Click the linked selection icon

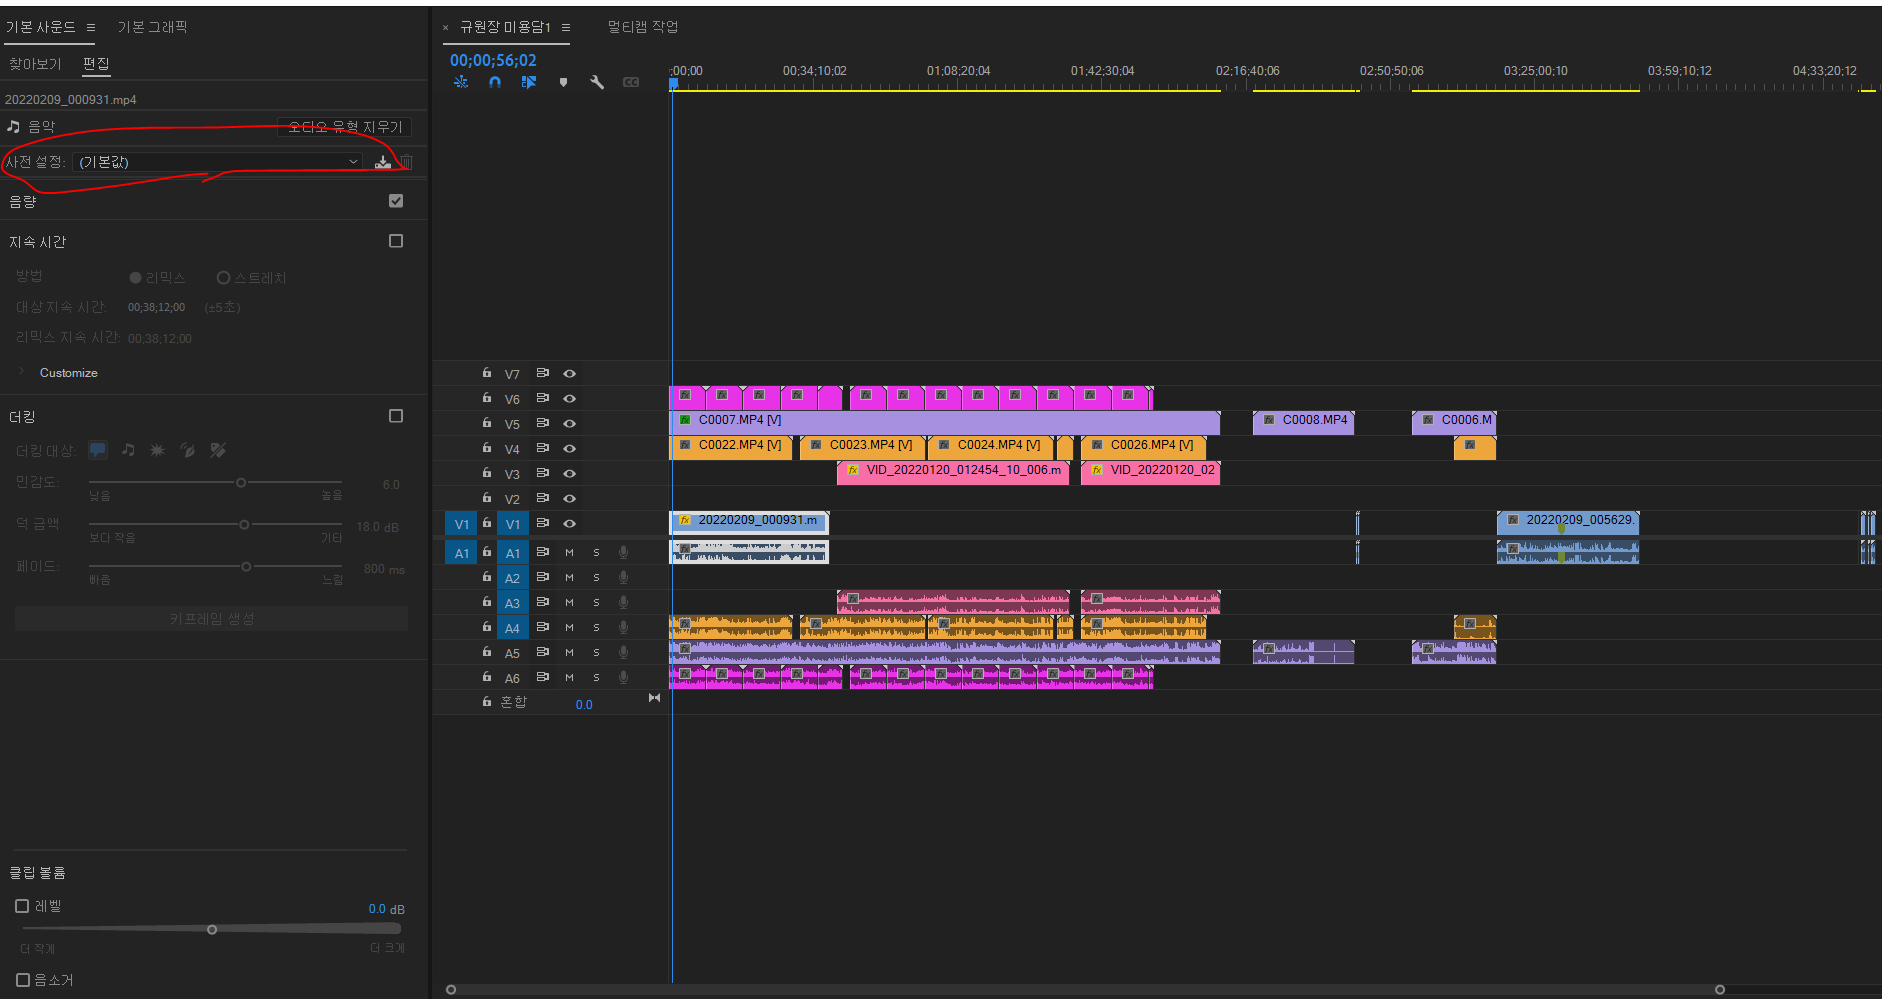pyautogui.click(x=529, y=82)
